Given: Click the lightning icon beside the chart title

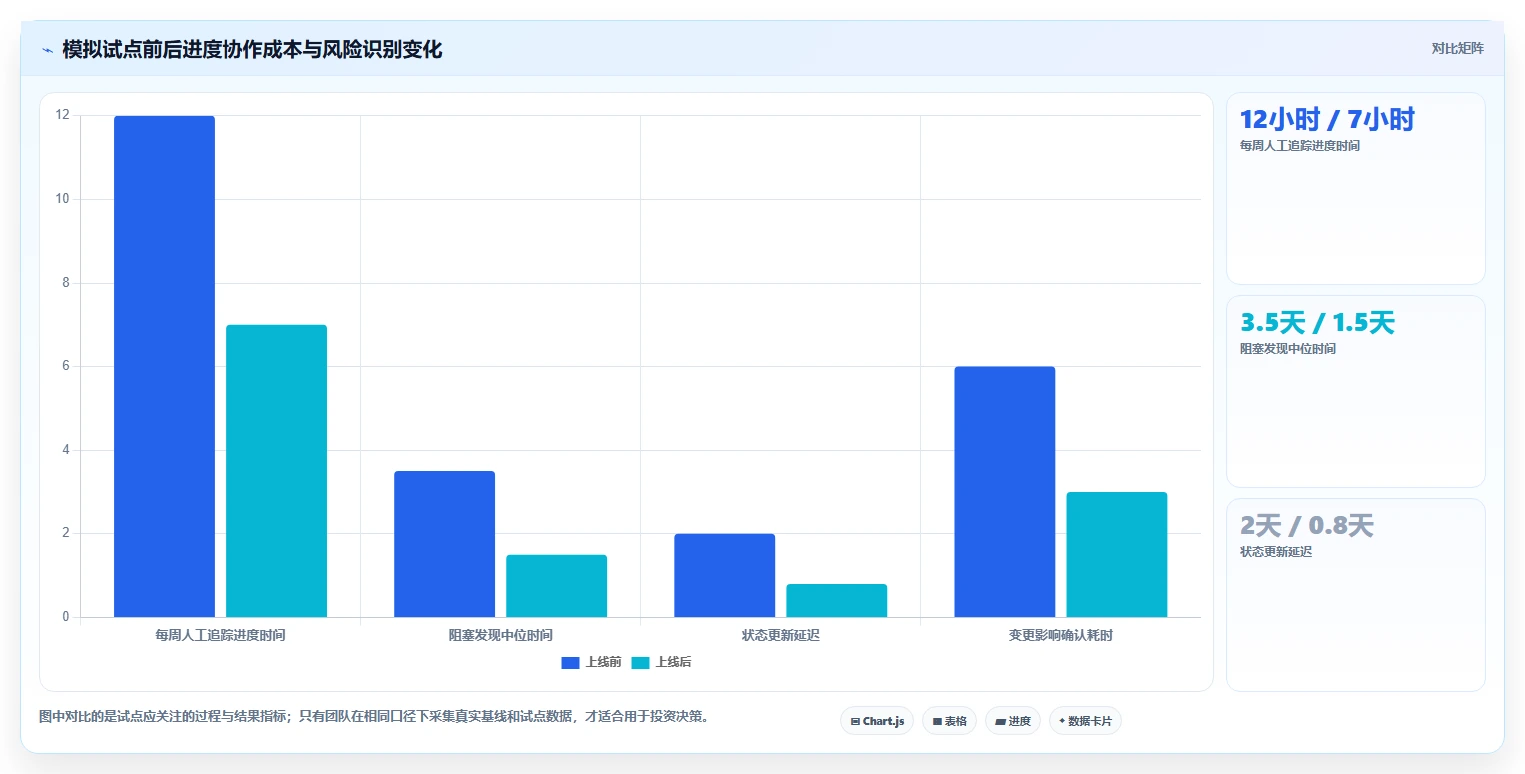Looking at the screenshot, I should [x=47, y=50].
